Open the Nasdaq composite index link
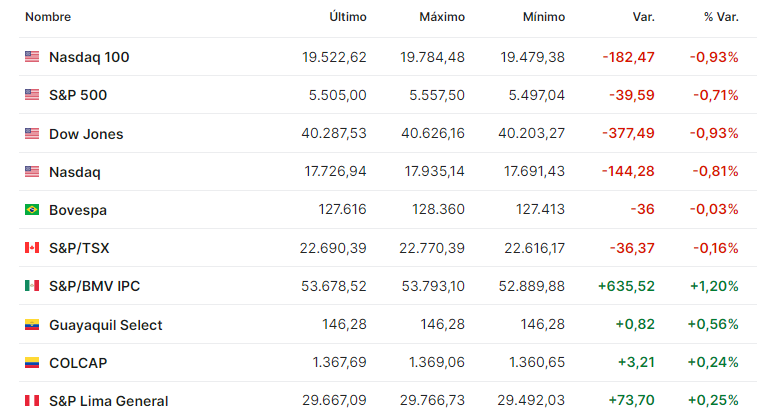Viewport: 757px width, 416px height. click(75, 172)
